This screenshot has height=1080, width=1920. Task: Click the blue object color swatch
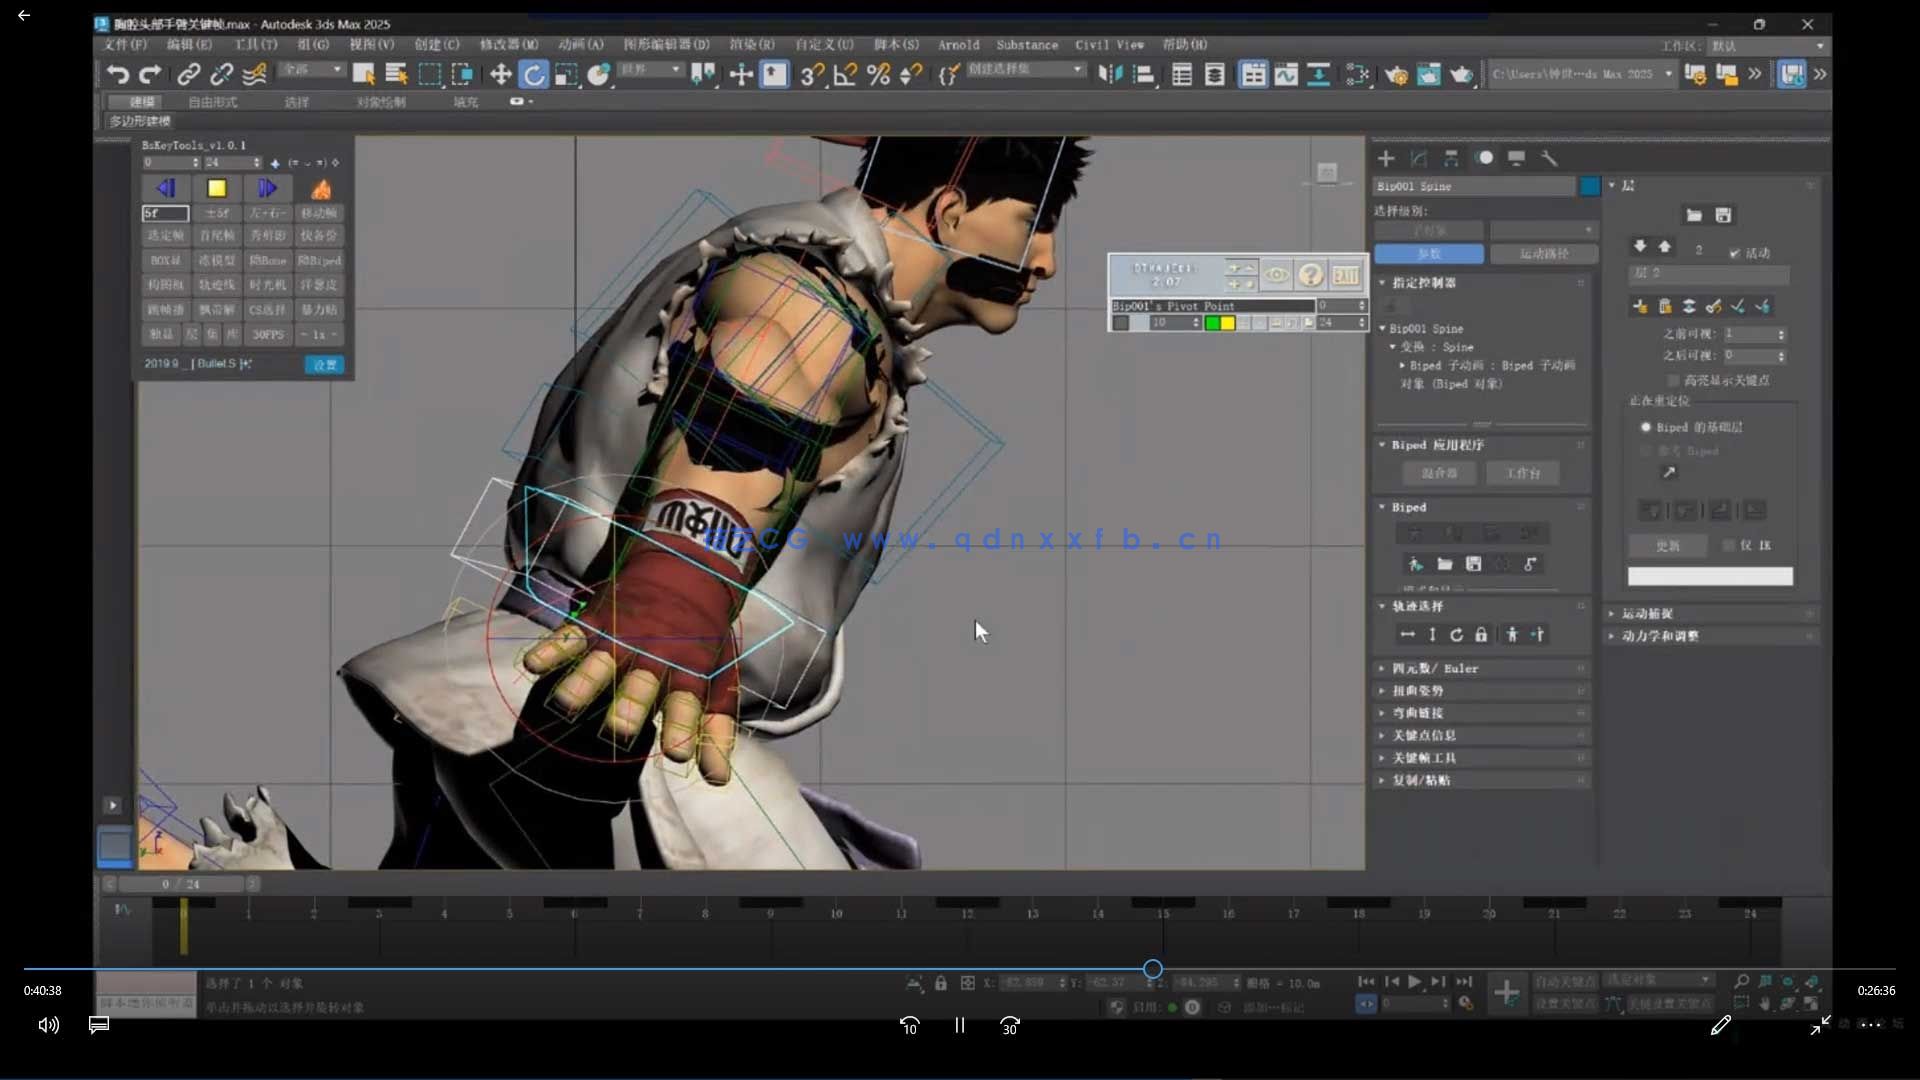[1589, 186]
